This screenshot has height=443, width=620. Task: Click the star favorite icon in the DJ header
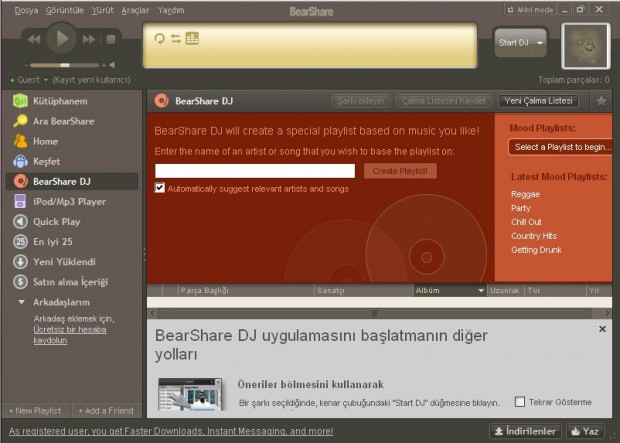601,101
